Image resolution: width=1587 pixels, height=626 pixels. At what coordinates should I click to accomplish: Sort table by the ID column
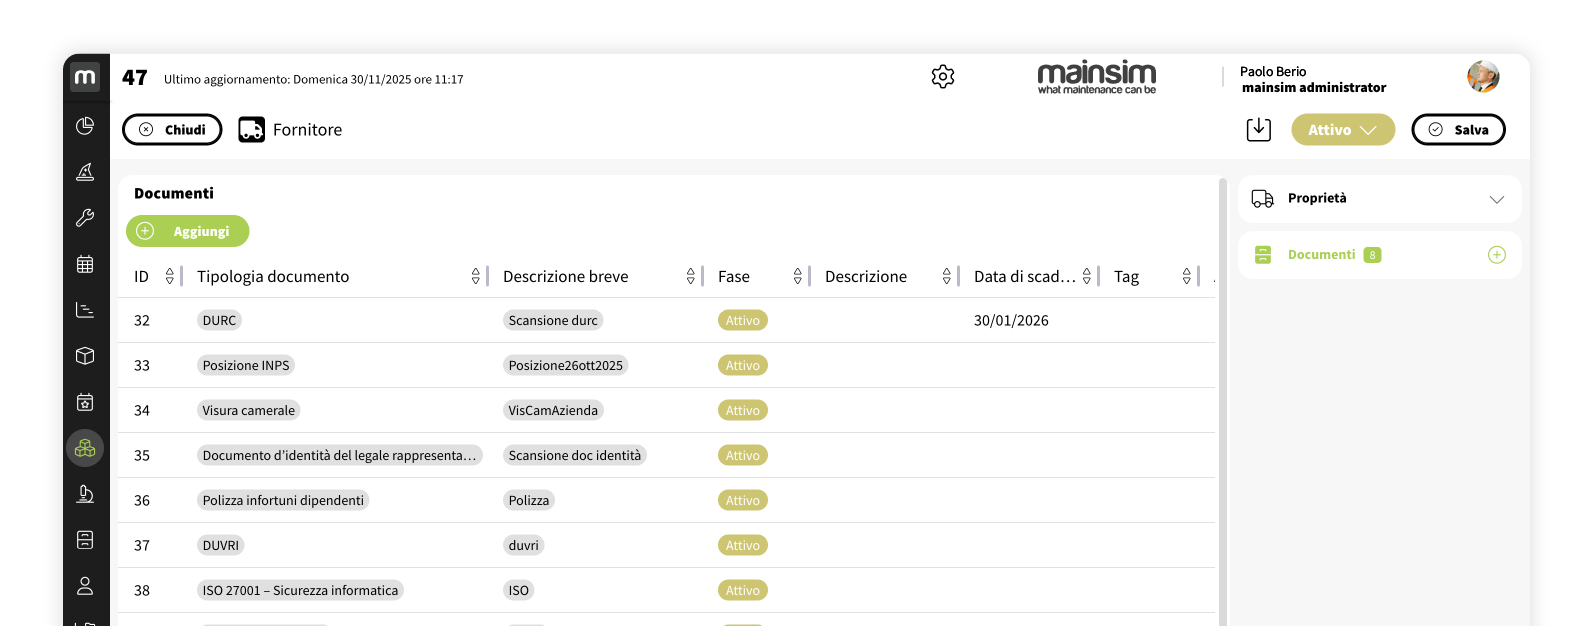pos(169,277)
